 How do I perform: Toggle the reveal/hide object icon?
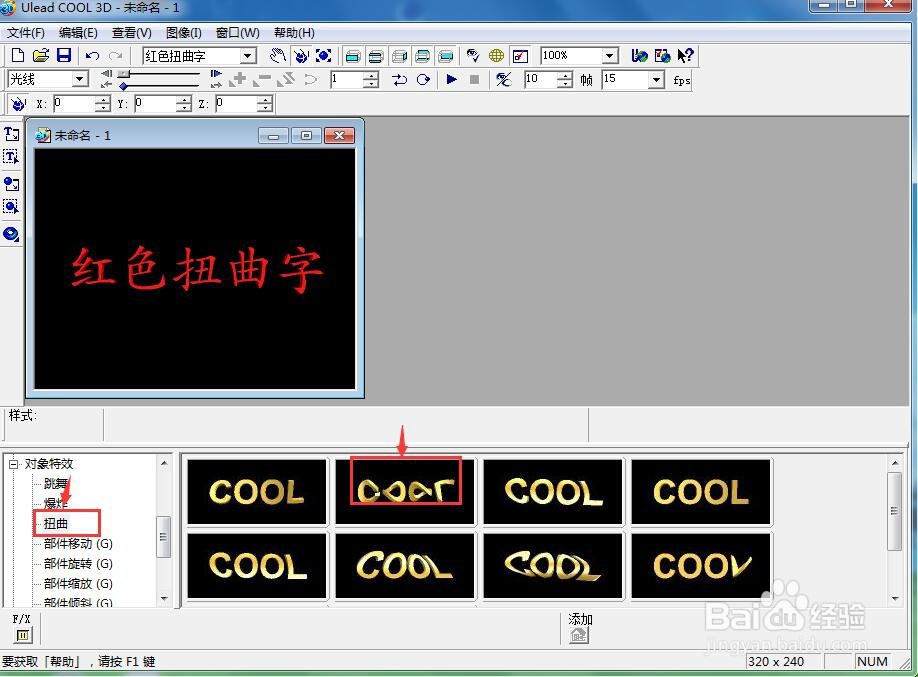point(503,79)
